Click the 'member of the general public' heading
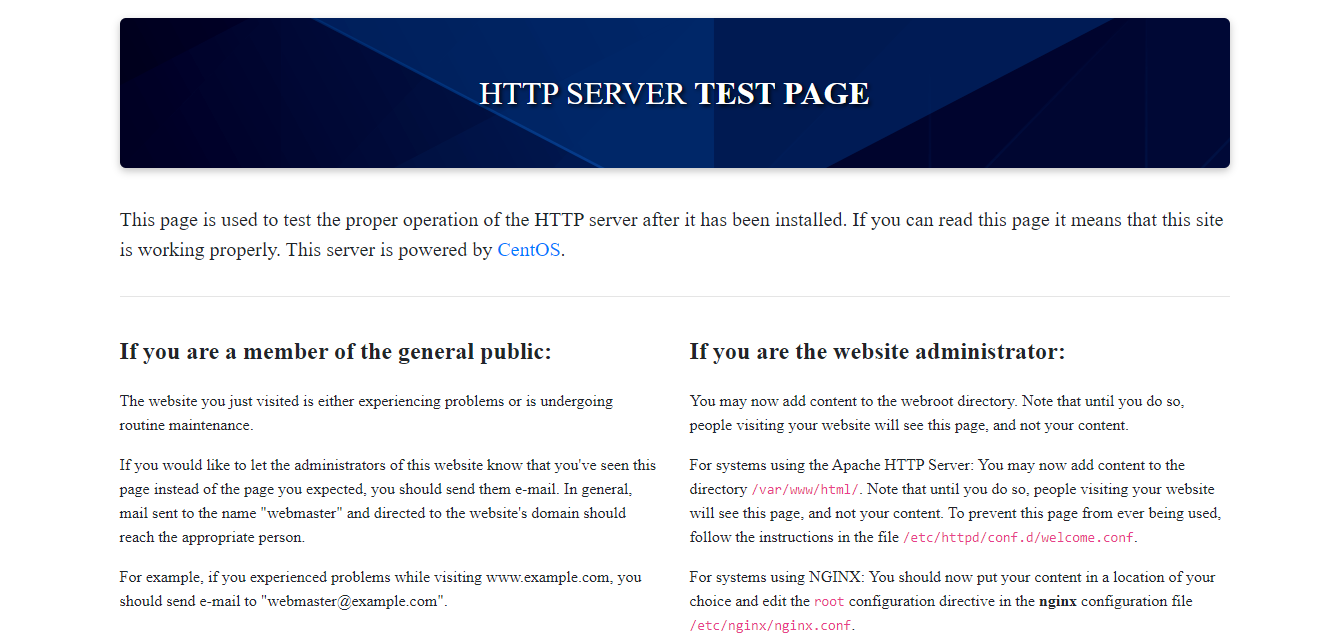This screenshot has width=1334, height=643. (335, 352)
